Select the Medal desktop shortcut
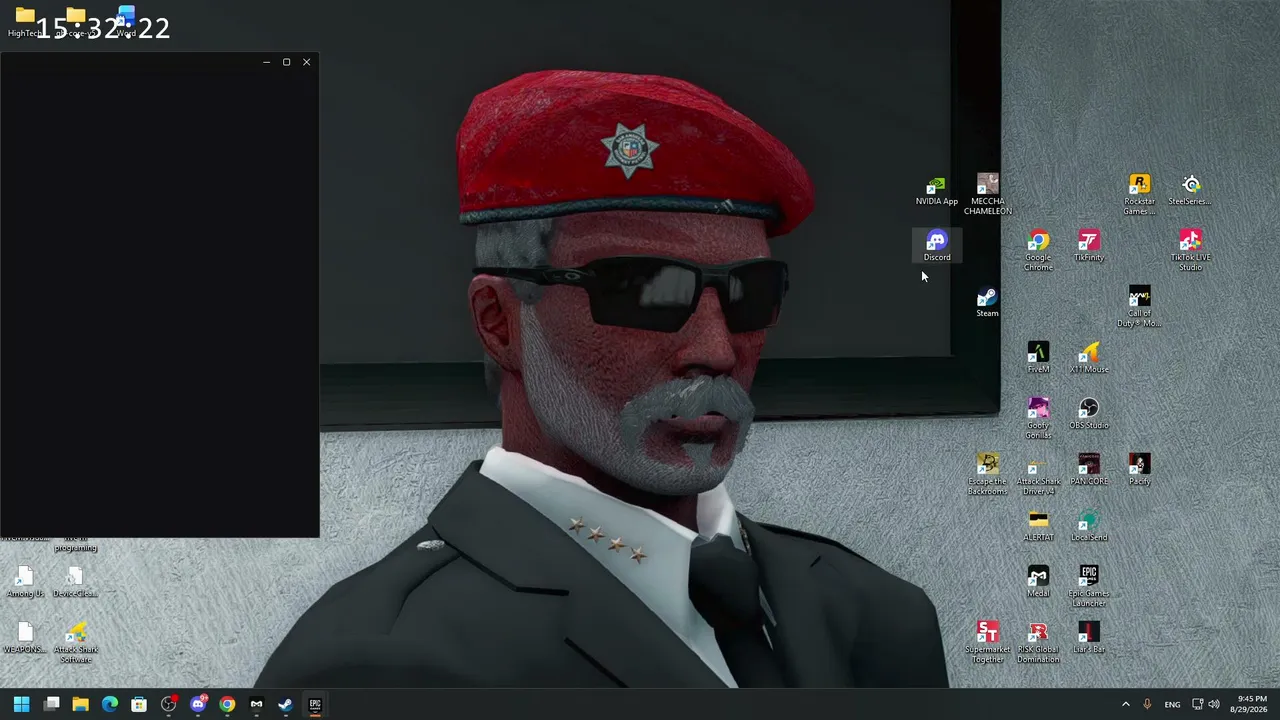Image resolution: width=1280 pixels, height=720 pixels. [x=1038, y=582]
